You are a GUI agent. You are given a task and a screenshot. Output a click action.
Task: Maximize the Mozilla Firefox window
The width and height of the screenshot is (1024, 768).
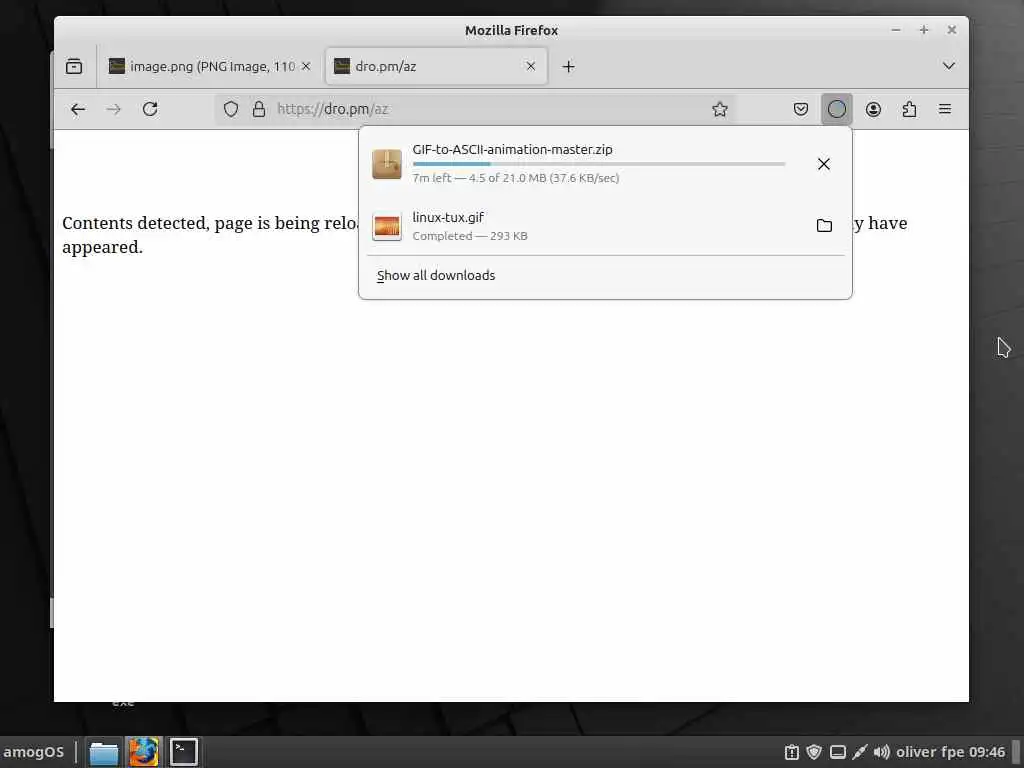(x=923, y=30)
